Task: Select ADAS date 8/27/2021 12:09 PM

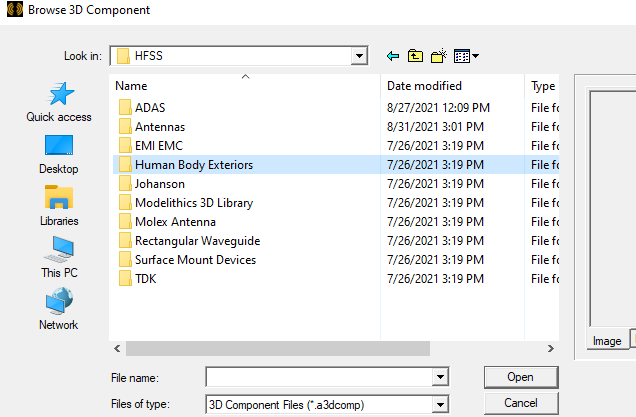Action: pyautogui.click(x=438, y=108)
